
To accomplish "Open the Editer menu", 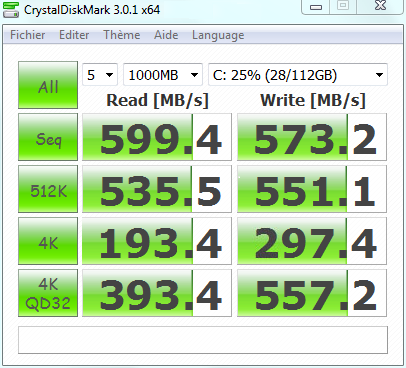I will (x=74, y=35).
